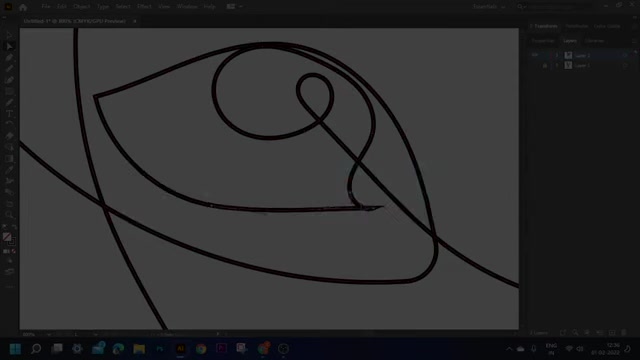Click target circle of Layer 2
The height and width of the screenshot is (360, 640).
coord(625,56)
